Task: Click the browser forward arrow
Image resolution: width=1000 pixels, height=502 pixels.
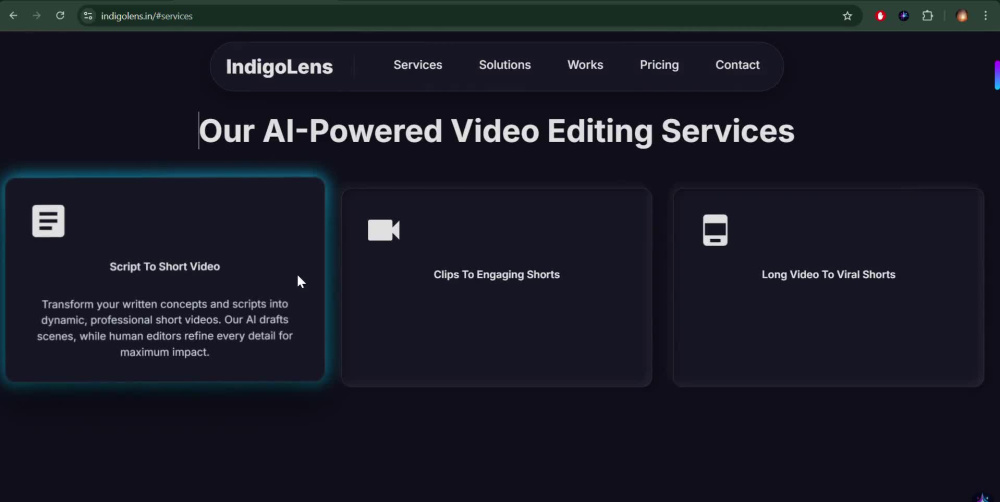Action: pyautogui.click(x=36, y=15)
